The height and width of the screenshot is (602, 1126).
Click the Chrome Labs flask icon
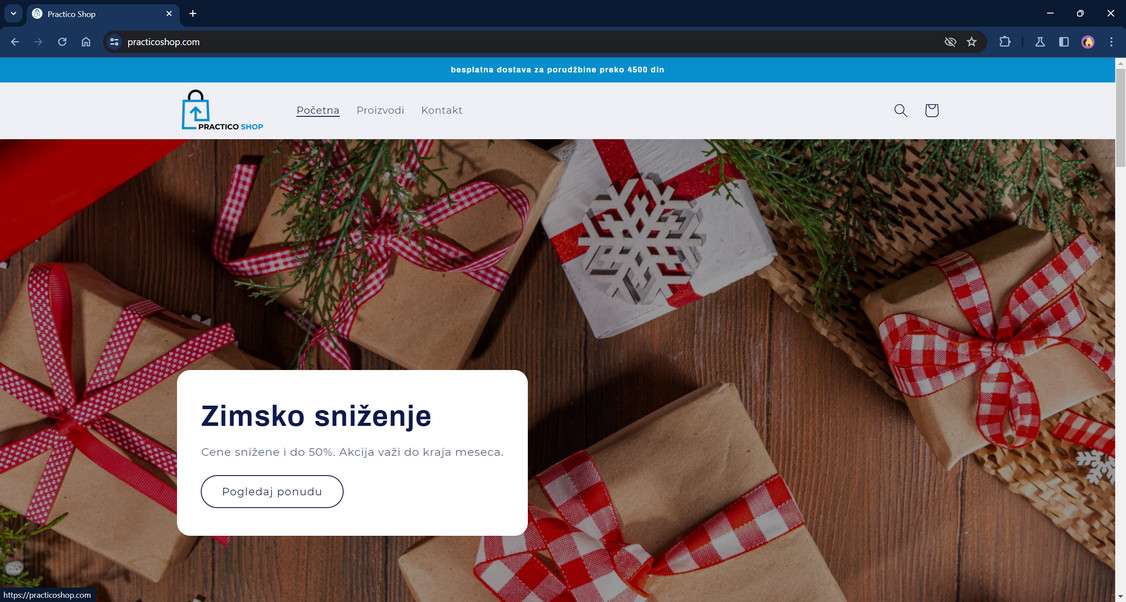click(1040, 42)
